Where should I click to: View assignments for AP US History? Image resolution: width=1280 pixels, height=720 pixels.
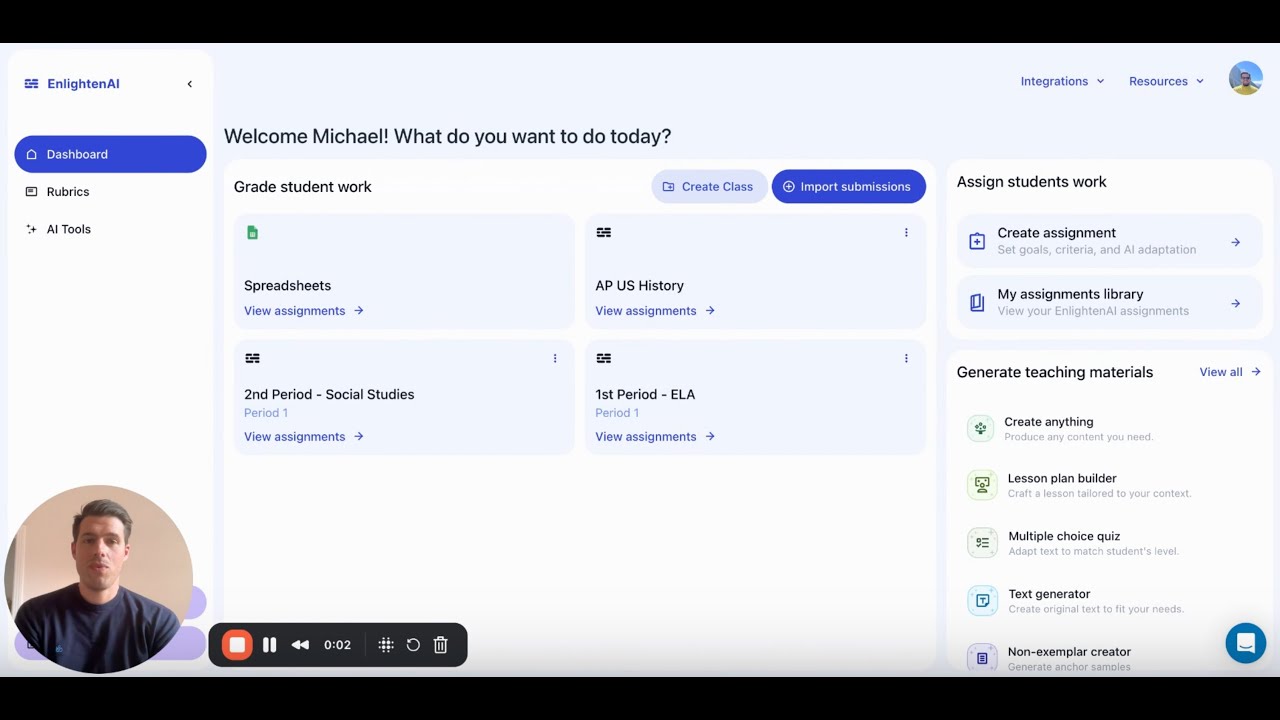(655, 311)
